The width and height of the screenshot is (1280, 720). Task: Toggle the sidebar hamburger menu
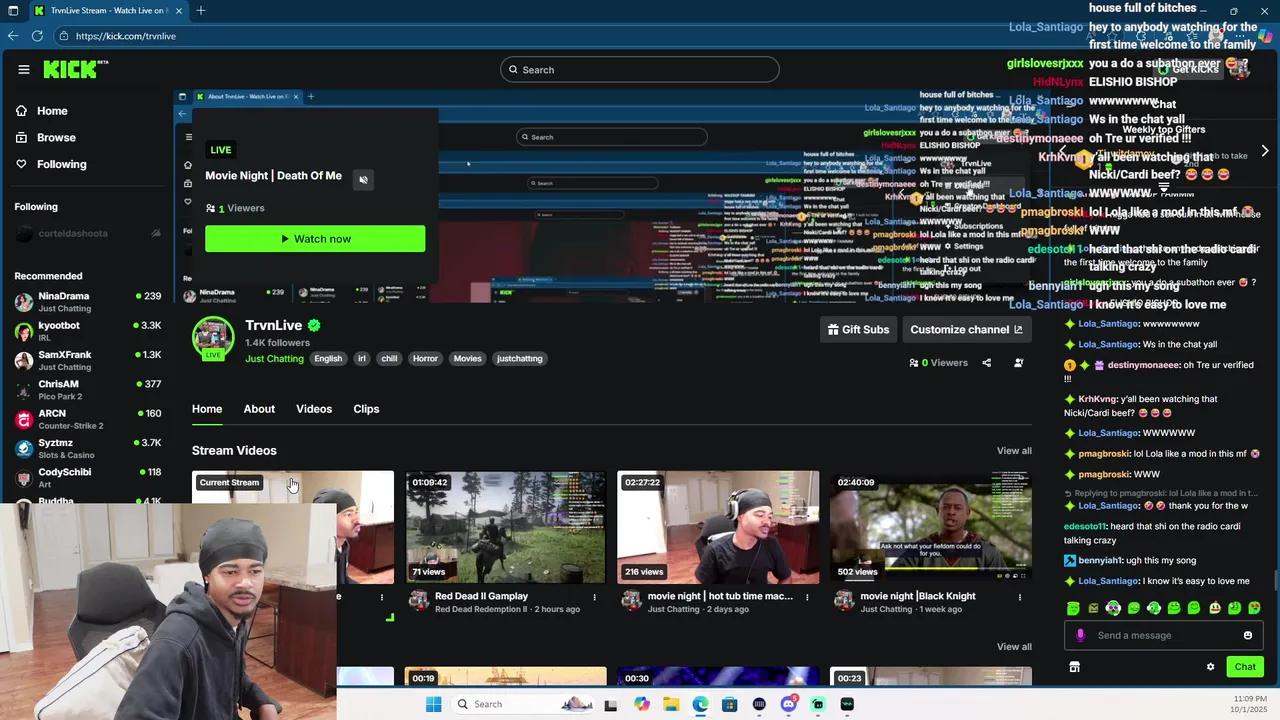tap(23, 69)
